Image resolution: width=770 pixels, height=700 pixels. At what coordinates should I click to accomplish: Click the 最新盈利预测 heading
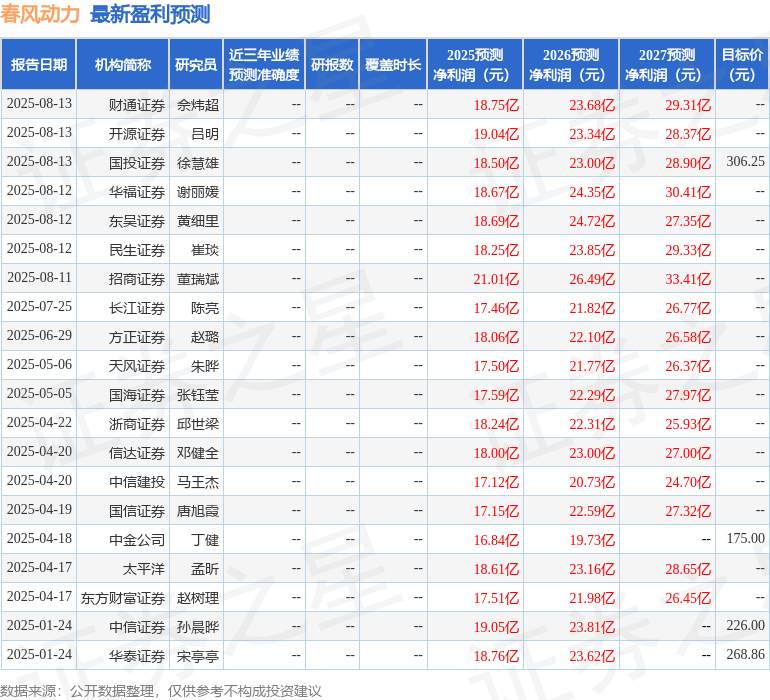150,14
